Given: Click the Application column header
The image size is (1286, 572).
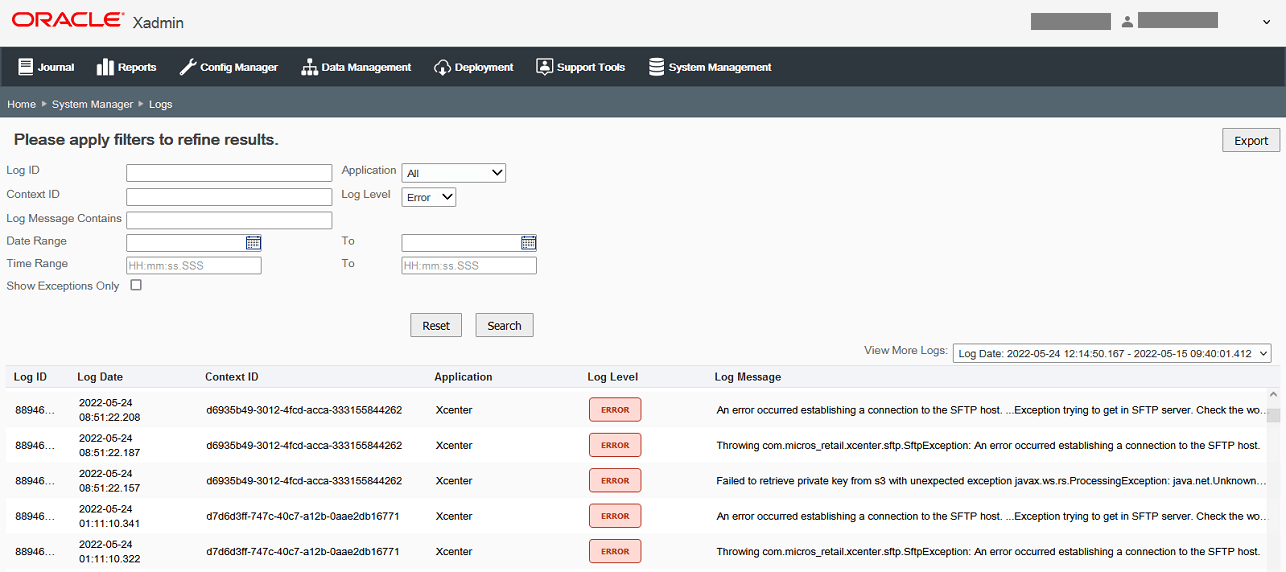Looking at the screenshot, I should point(463,377).
